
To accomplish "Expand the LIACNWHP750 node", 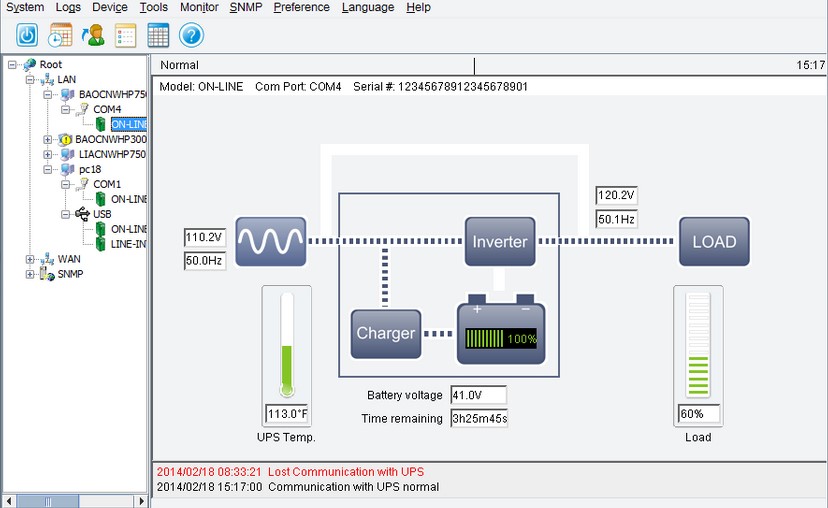I will 48,154.
